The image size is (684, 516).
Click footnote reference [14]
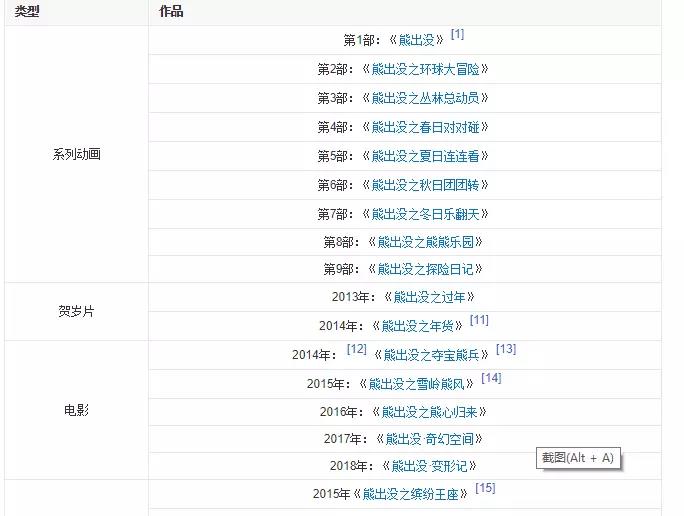[x=490, y=379]
